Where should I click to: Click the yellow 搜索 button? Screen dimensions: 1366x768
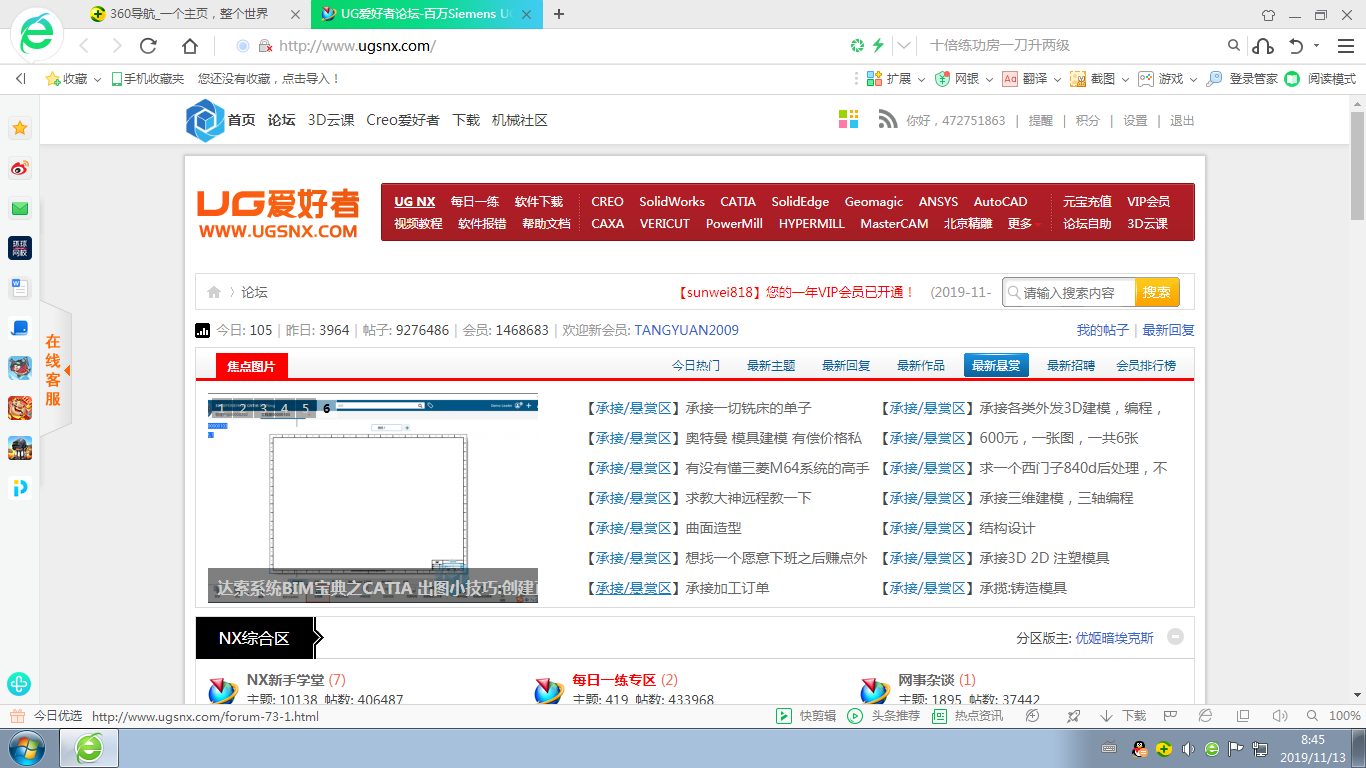point(1157,293)
